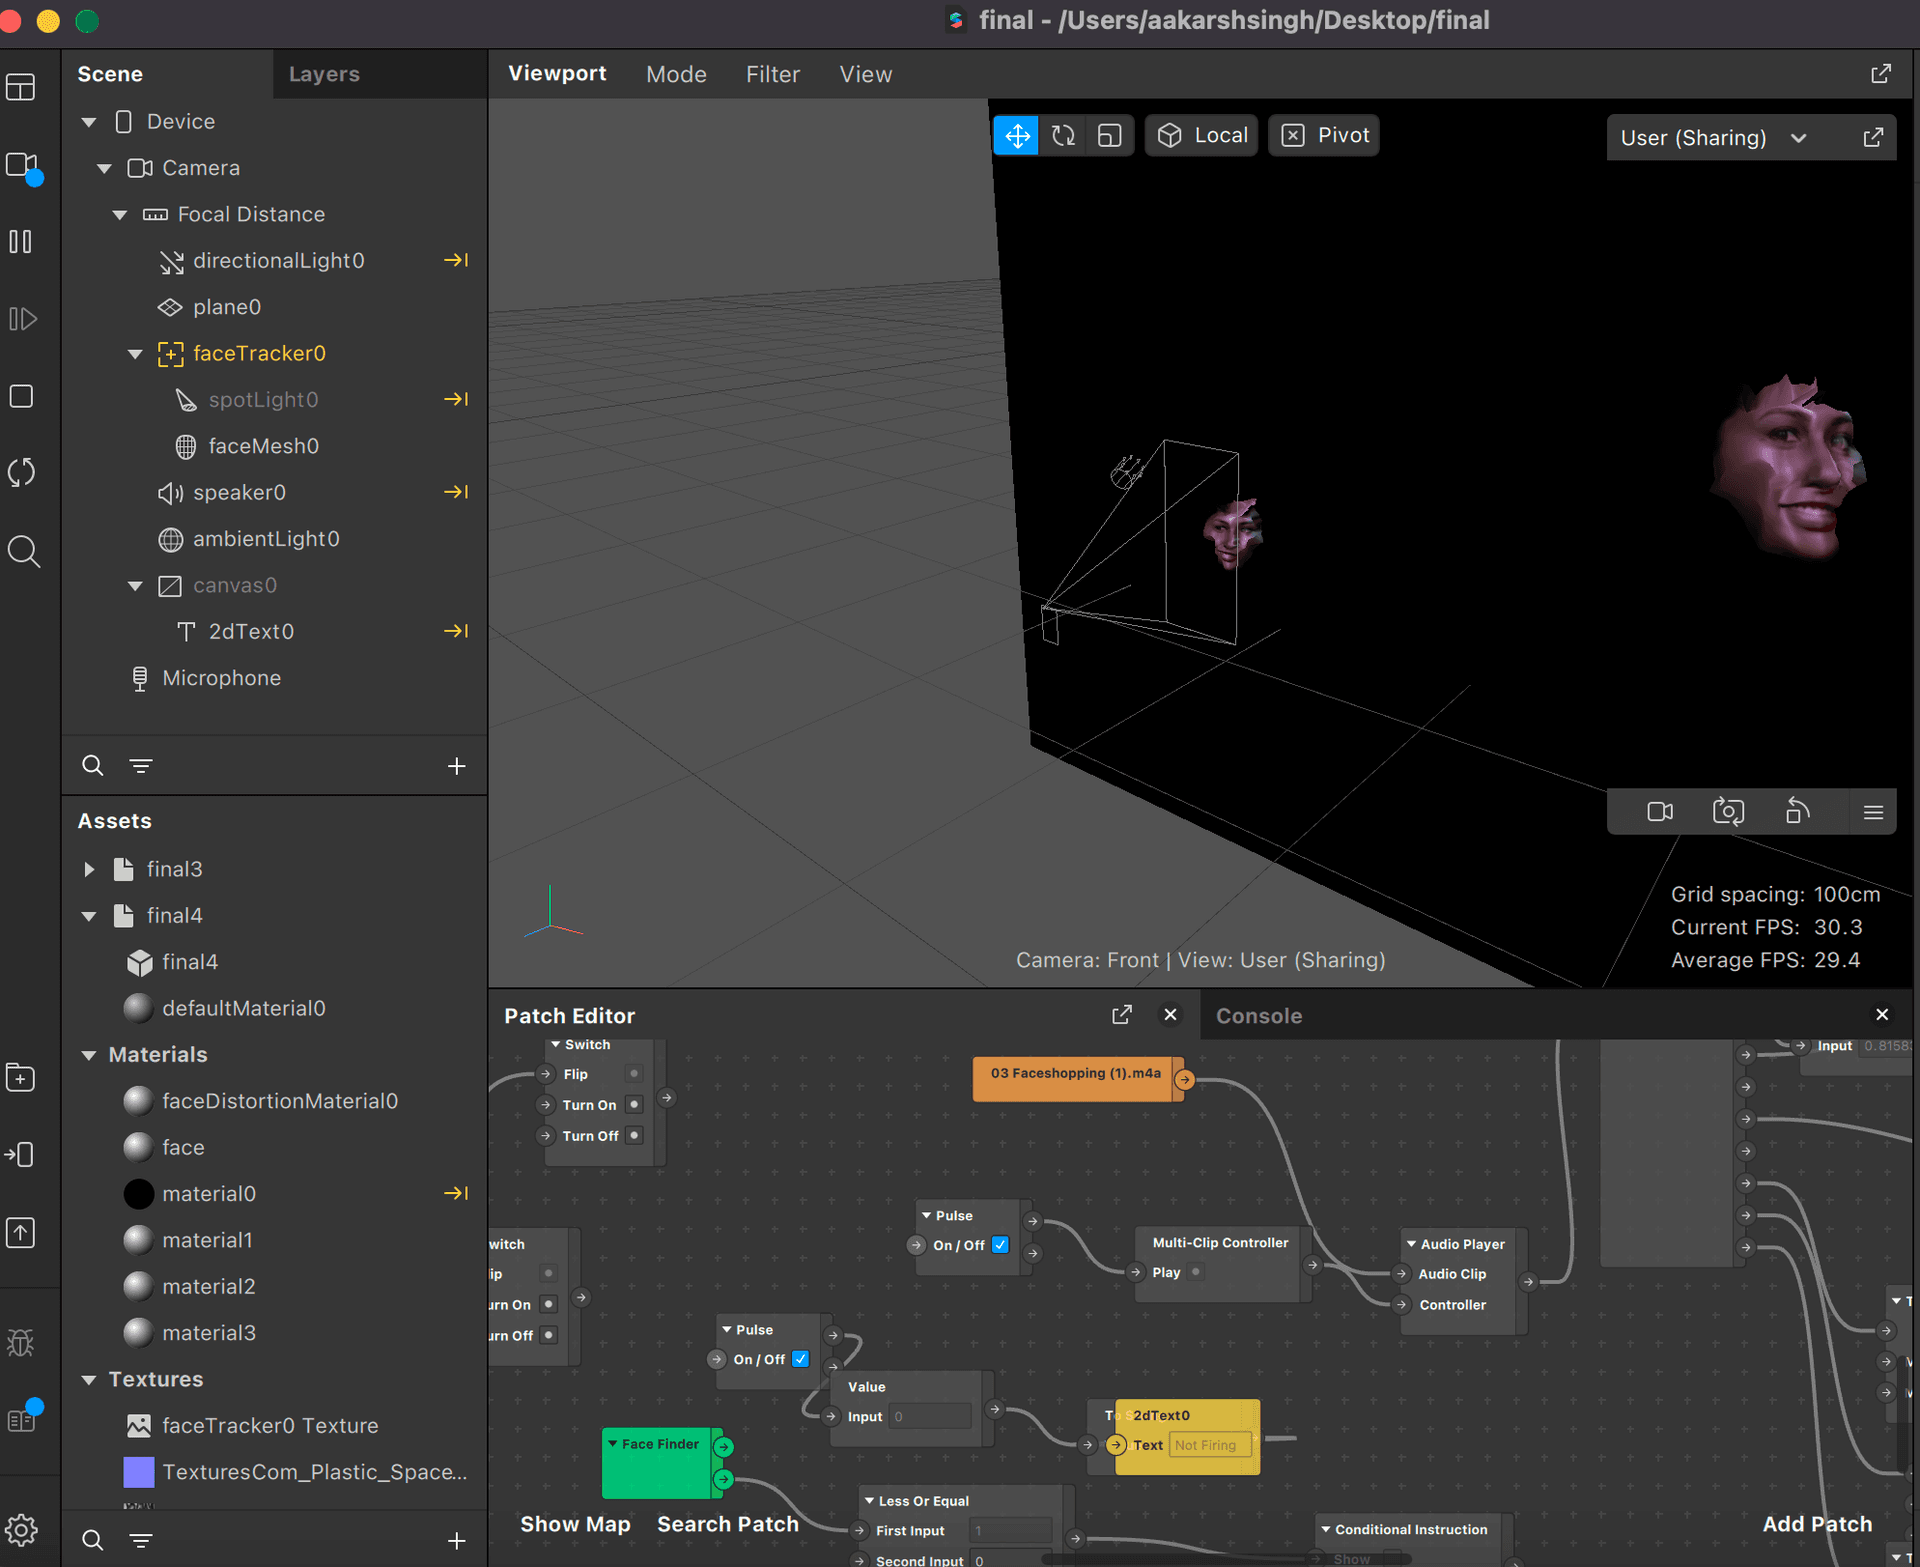Click the send-to-device icon in sidebar
The image size is (1920, 1567).
coord(21,1155)
